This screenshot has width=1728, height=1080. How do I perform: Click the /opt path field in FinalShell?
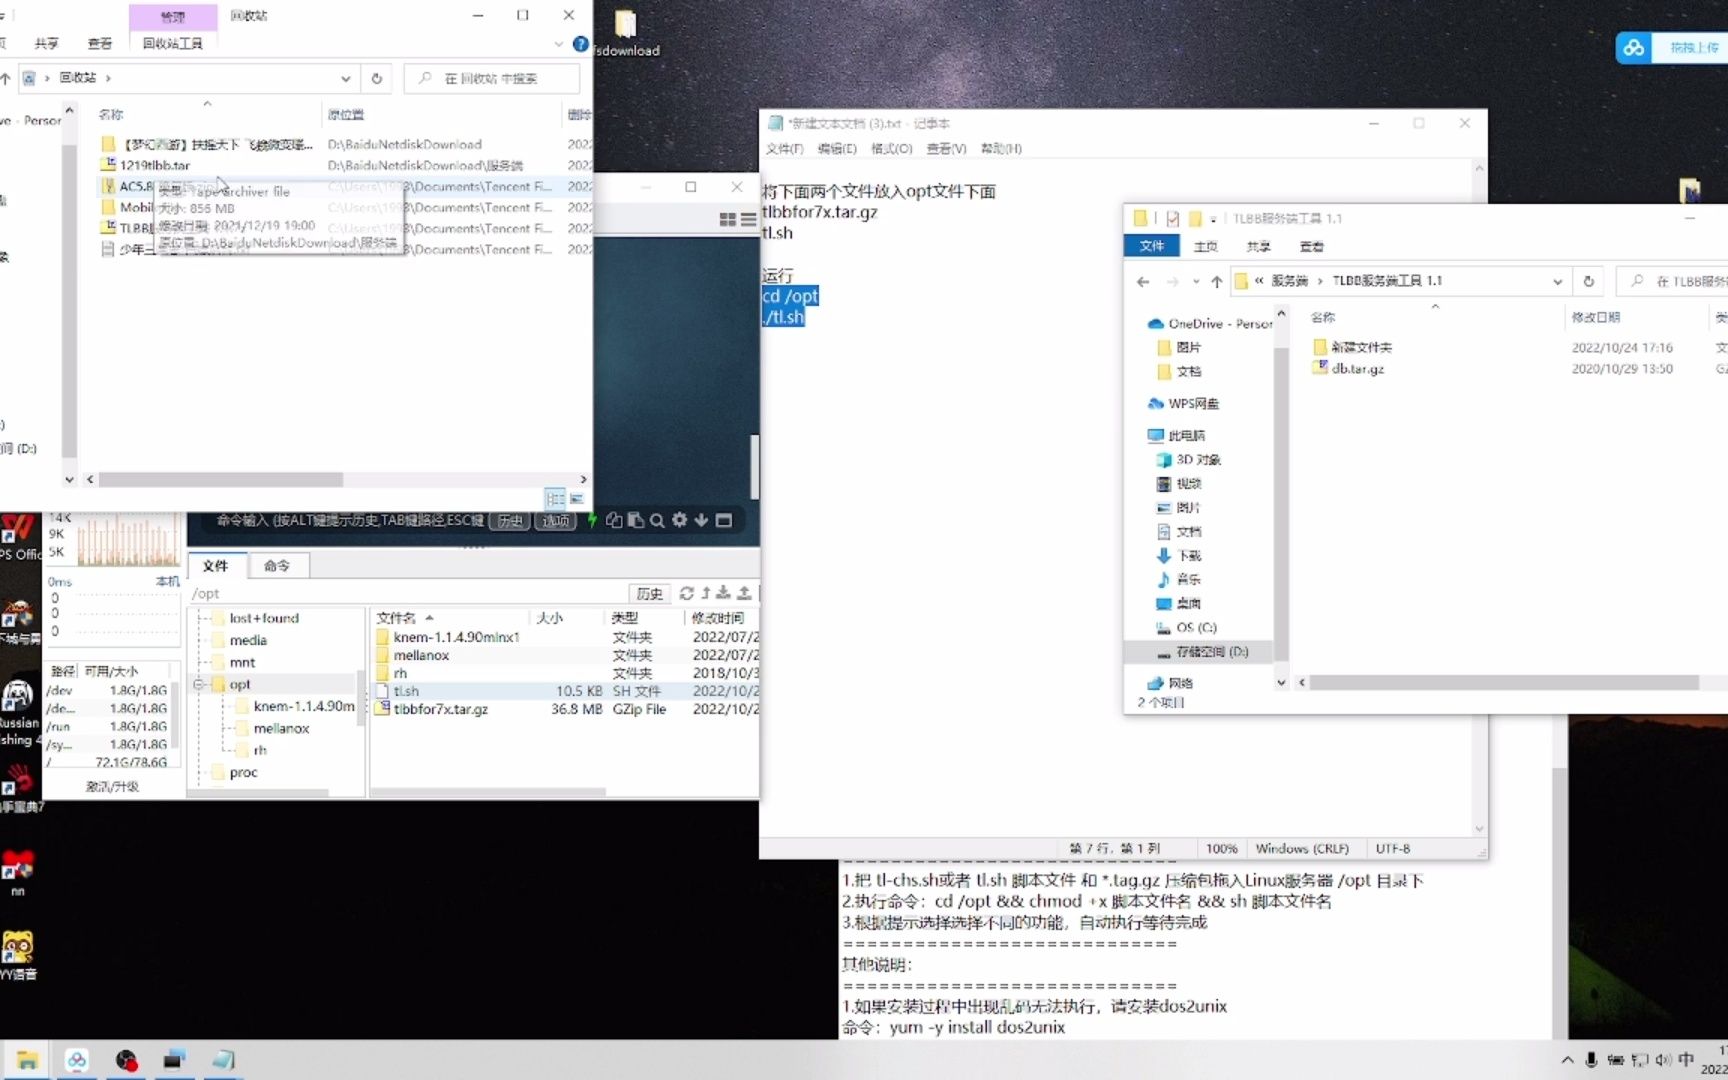pos(408,593)
